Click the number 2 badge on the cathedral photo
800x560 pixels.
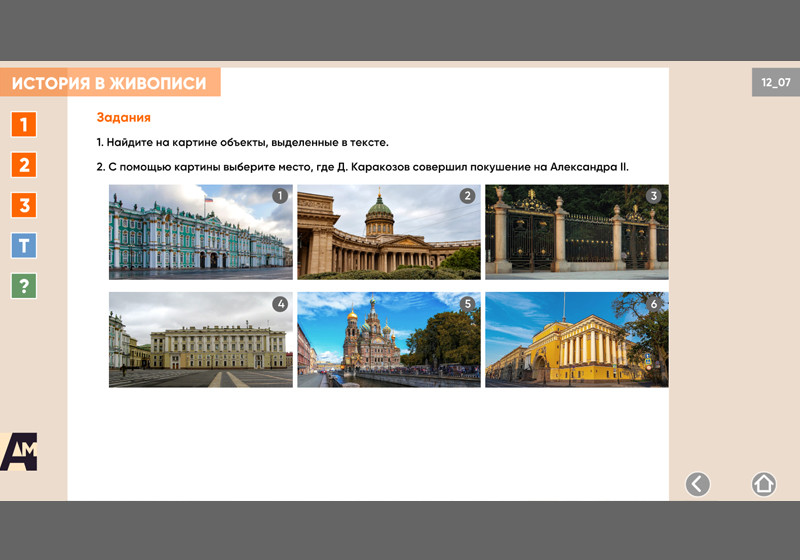point(467,196)
